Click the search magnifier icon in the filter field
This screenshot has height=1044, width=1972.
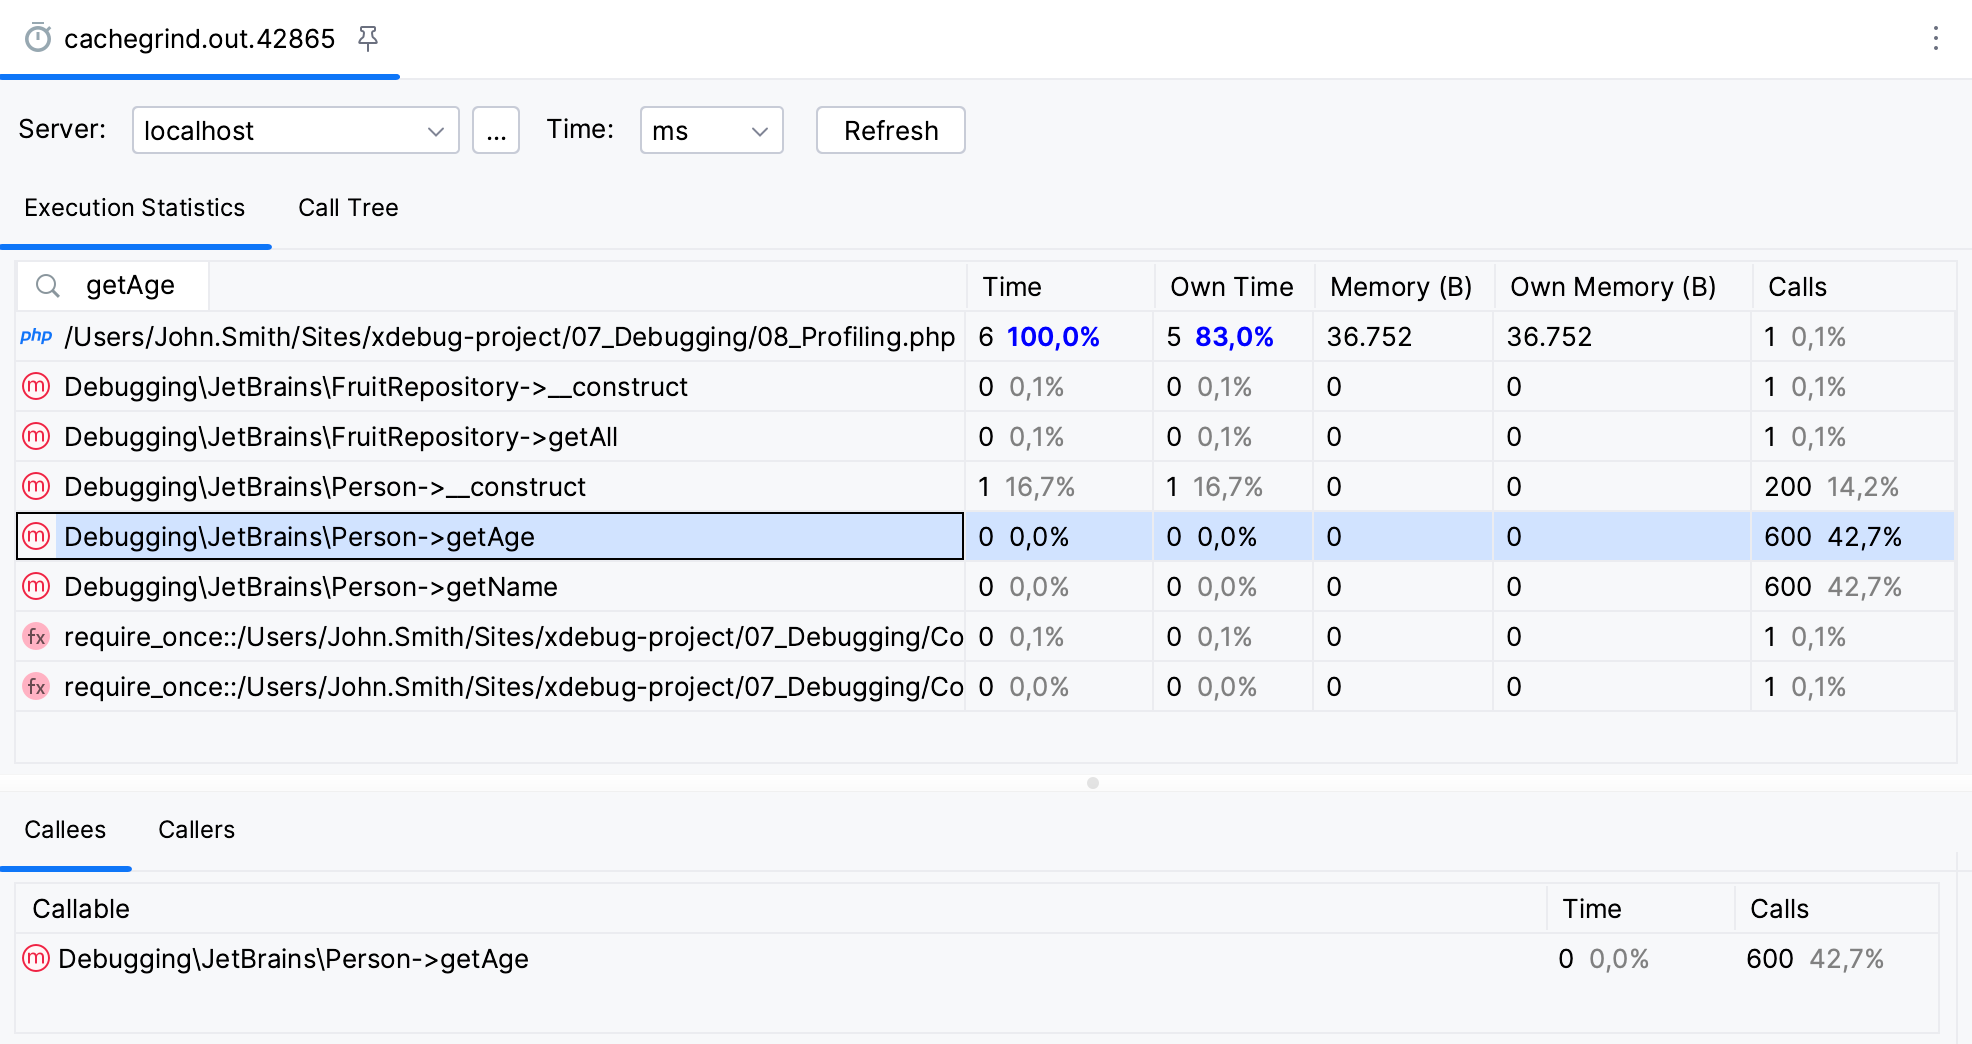coord(47,286)
